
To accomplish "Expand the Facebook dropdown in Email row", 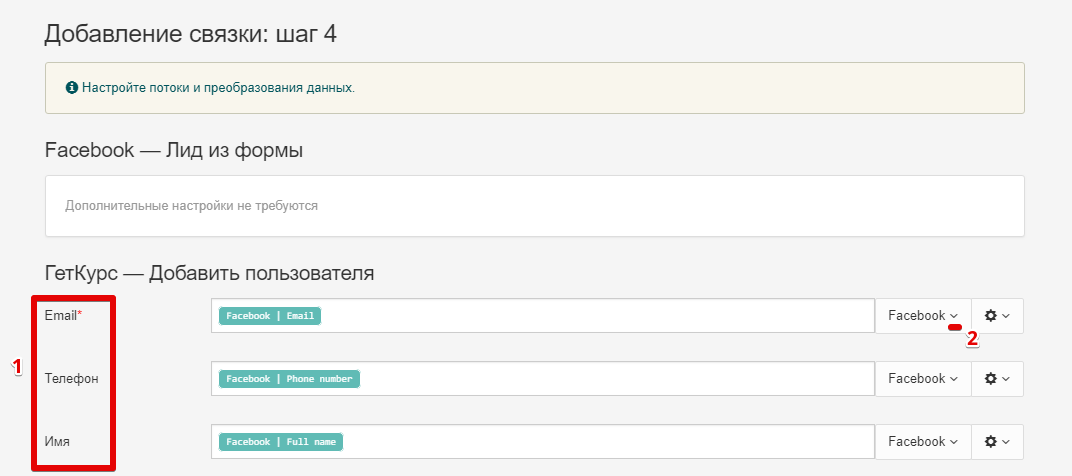I will pyautogui.click(x=923, y=316).
